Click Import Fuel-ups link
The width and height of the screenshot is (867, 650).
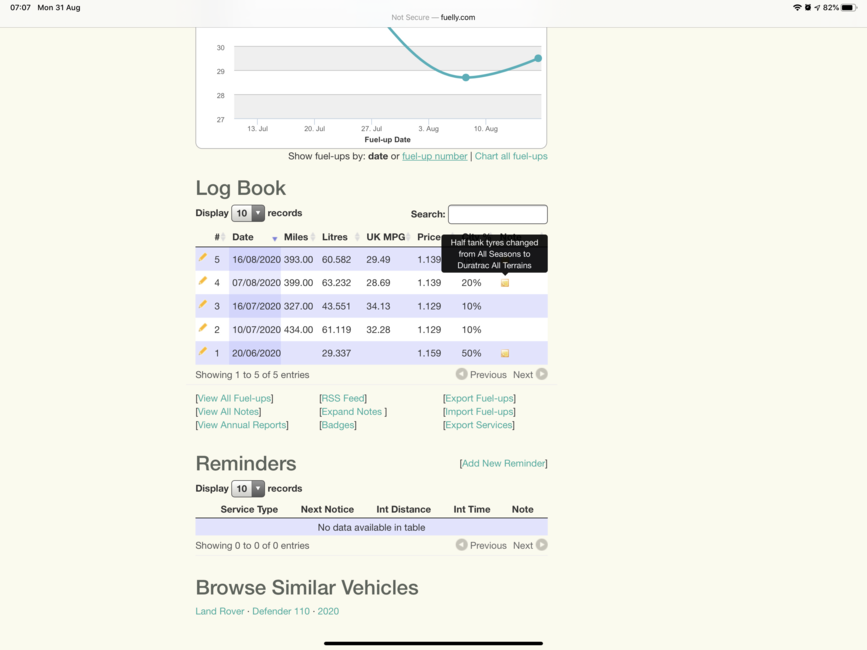pyautogui.click(x=479, y=412)
